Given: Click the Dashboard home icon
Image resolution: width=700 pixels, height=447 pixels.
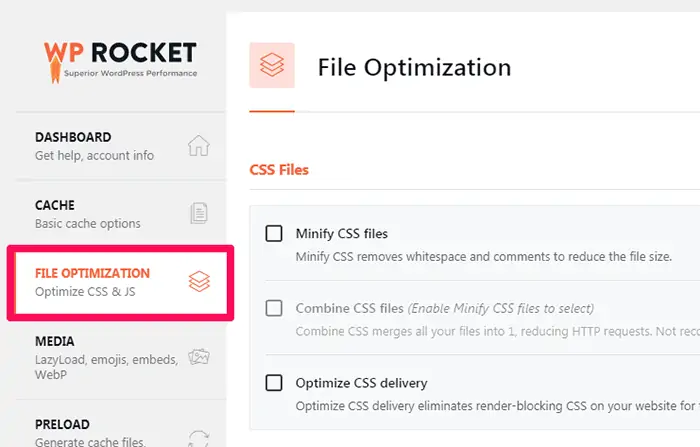Looking at the screenshot, I should coord(199,146).
